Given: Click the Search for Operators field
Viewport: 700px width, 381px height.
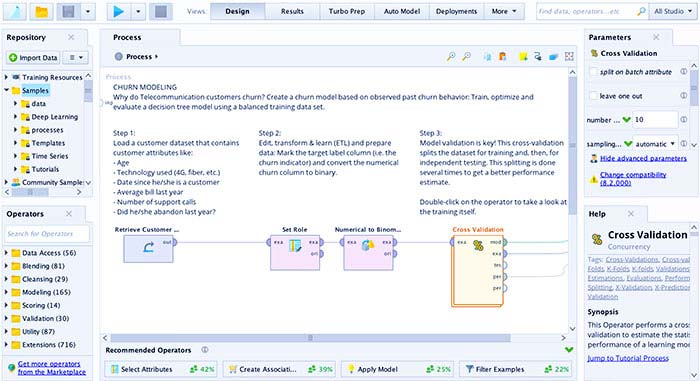Looking at the screenshot, I should (47, 234).
